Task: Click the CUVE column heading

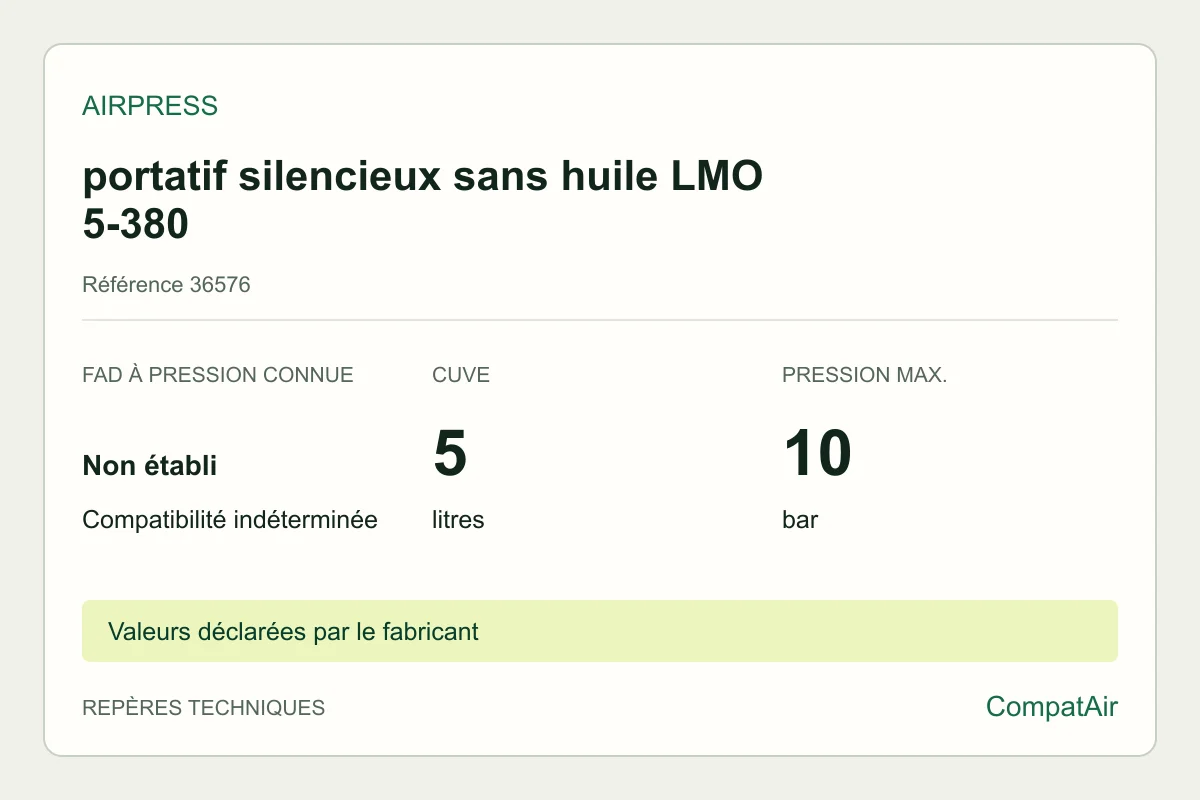Action: 461,376
